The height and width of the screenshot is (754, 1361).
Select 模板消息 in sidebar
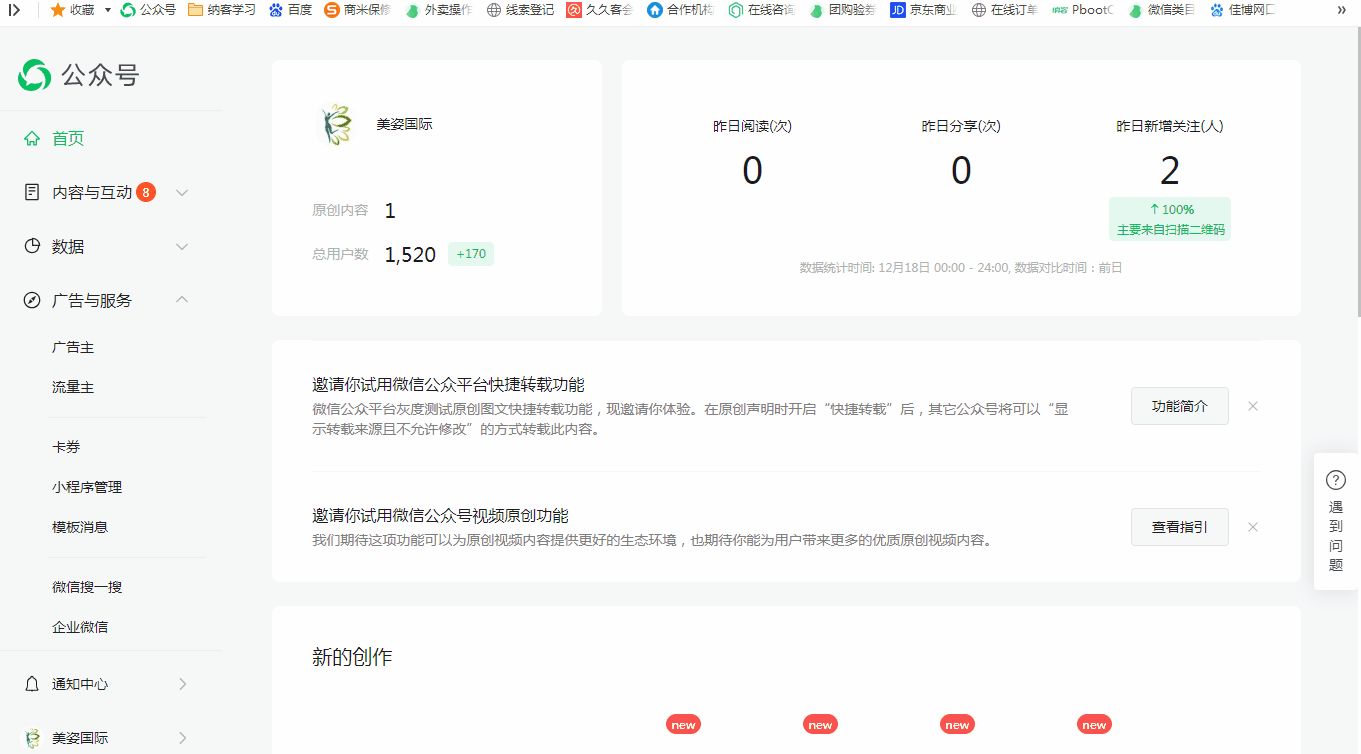81,527
